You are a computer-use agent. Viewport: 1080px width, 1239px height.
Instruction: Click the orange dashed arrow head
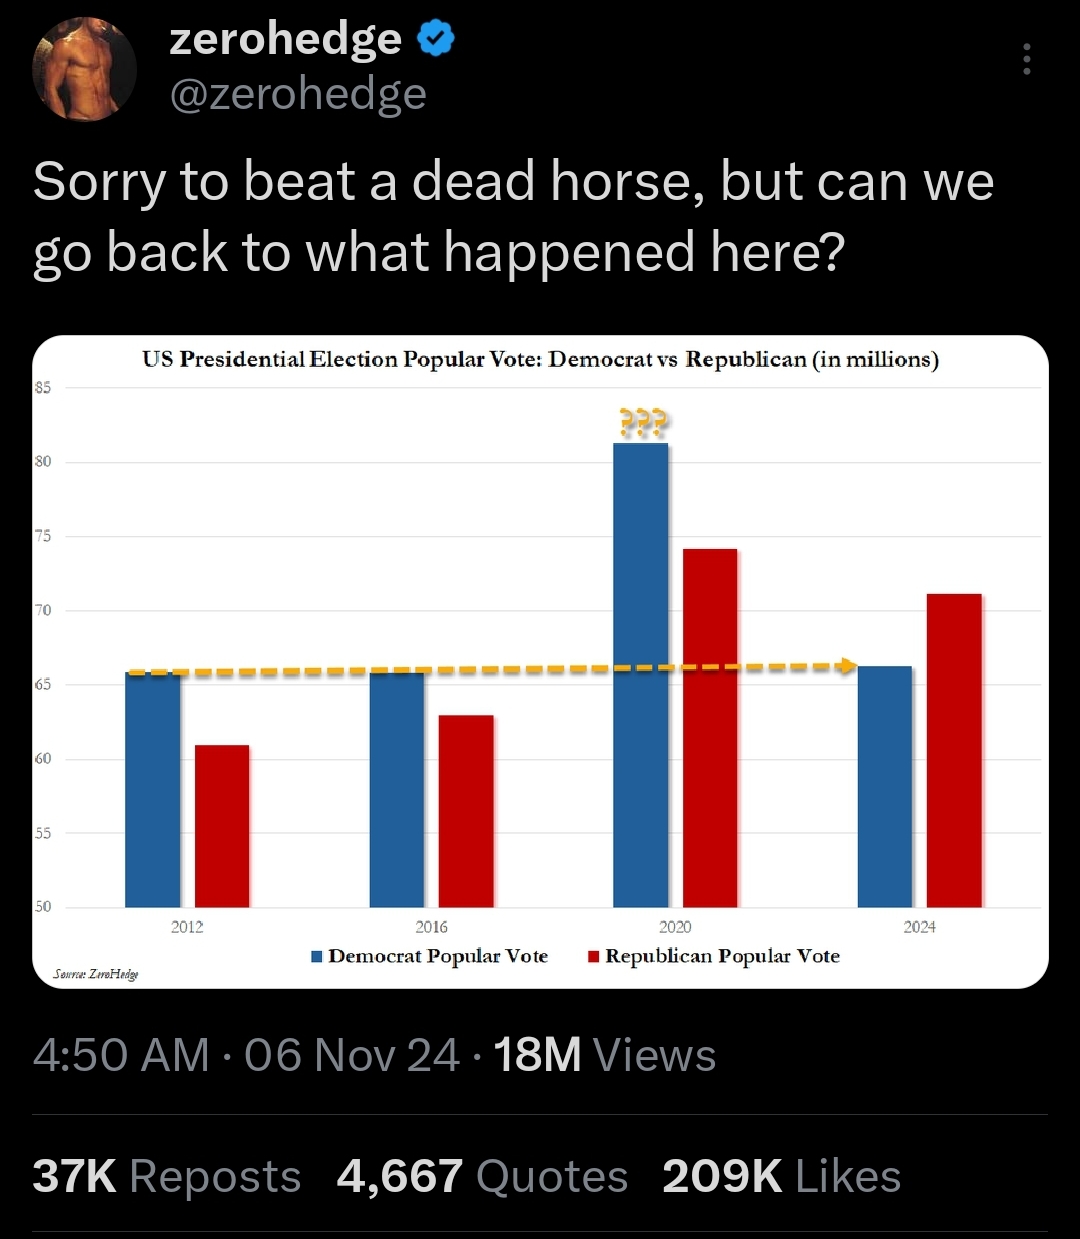pyautogui.click(x=847, y=666)
